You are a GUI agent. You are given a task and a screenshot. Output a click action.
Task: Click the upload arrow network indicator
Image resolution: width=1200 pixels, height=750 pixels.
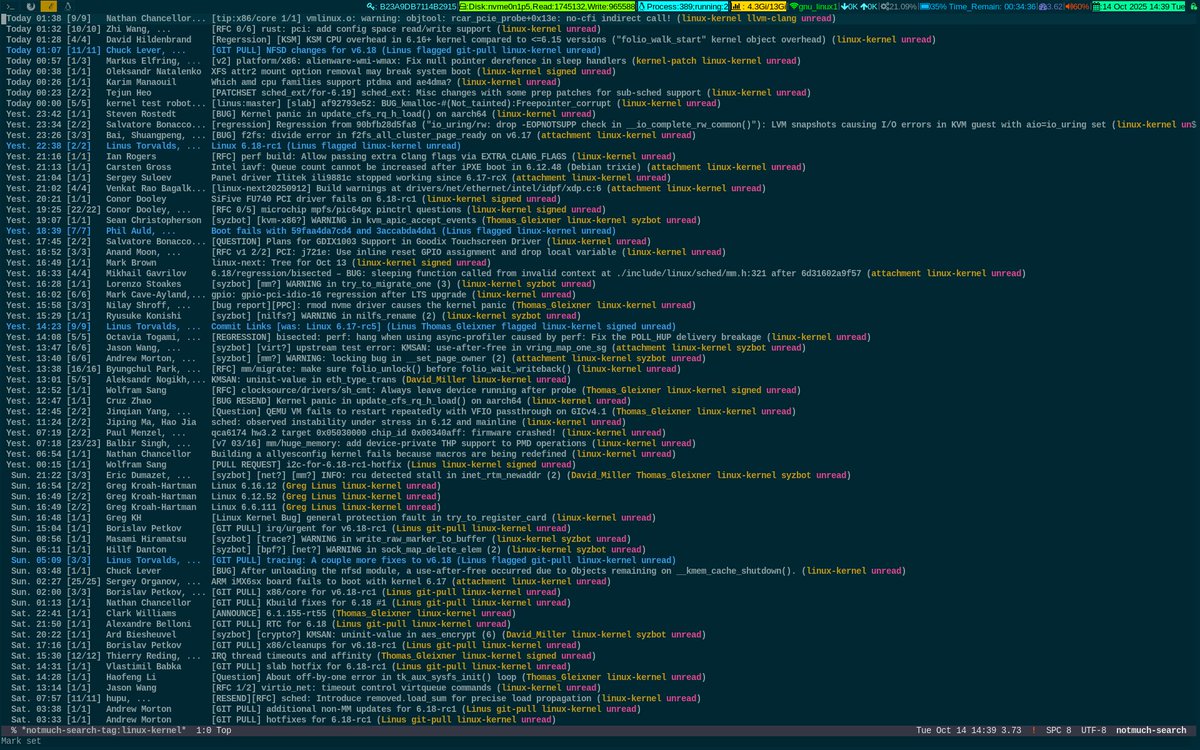tap(864, 6)
